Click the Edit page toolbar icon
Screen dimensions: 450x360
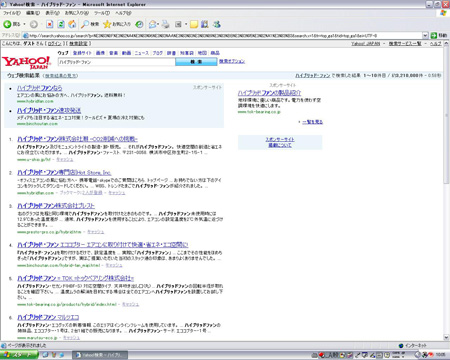tap(178, 24)
